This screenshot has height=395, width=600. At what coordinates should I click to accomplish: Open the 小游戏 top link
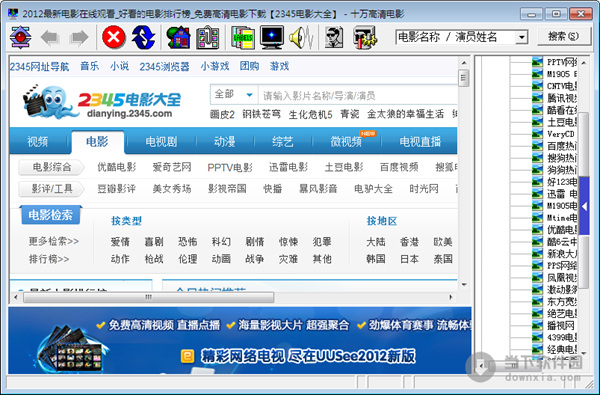(x=215, y=66)
